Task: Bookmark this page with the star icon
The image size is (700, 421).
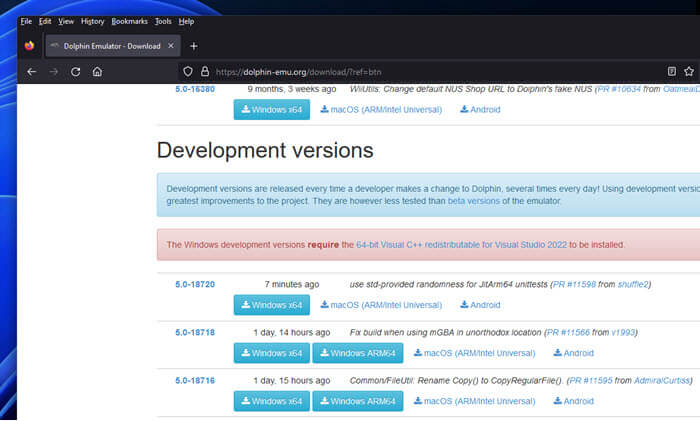Action: click(689, 71)
